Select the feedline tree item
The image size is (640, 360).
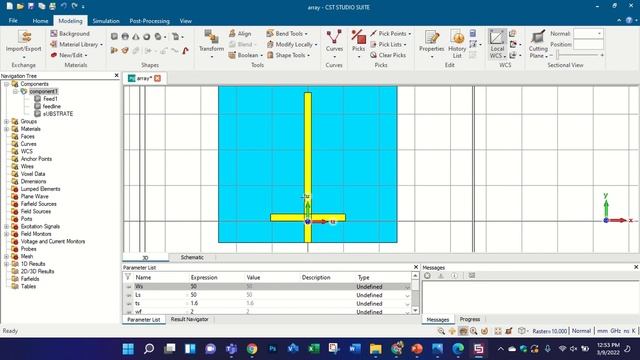pos(51,106)
